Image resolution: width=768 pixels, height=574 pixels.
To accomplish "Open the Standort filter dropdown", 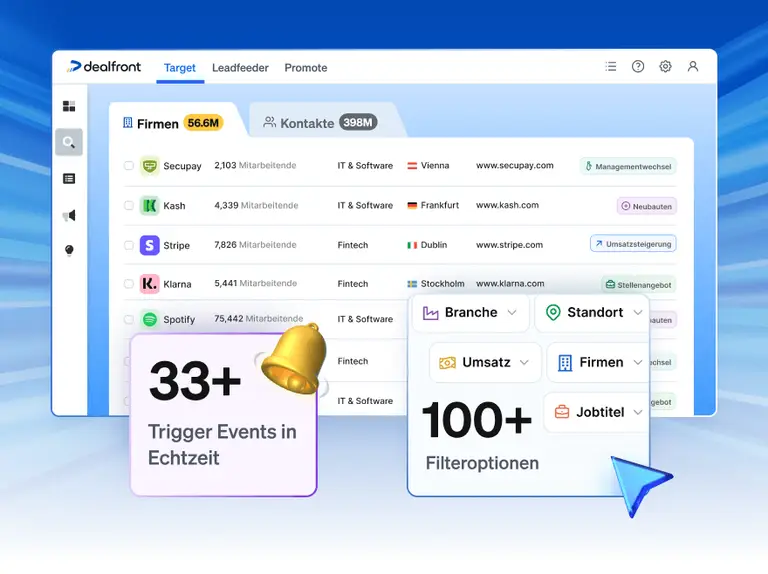I will click(x=592, y=313).
